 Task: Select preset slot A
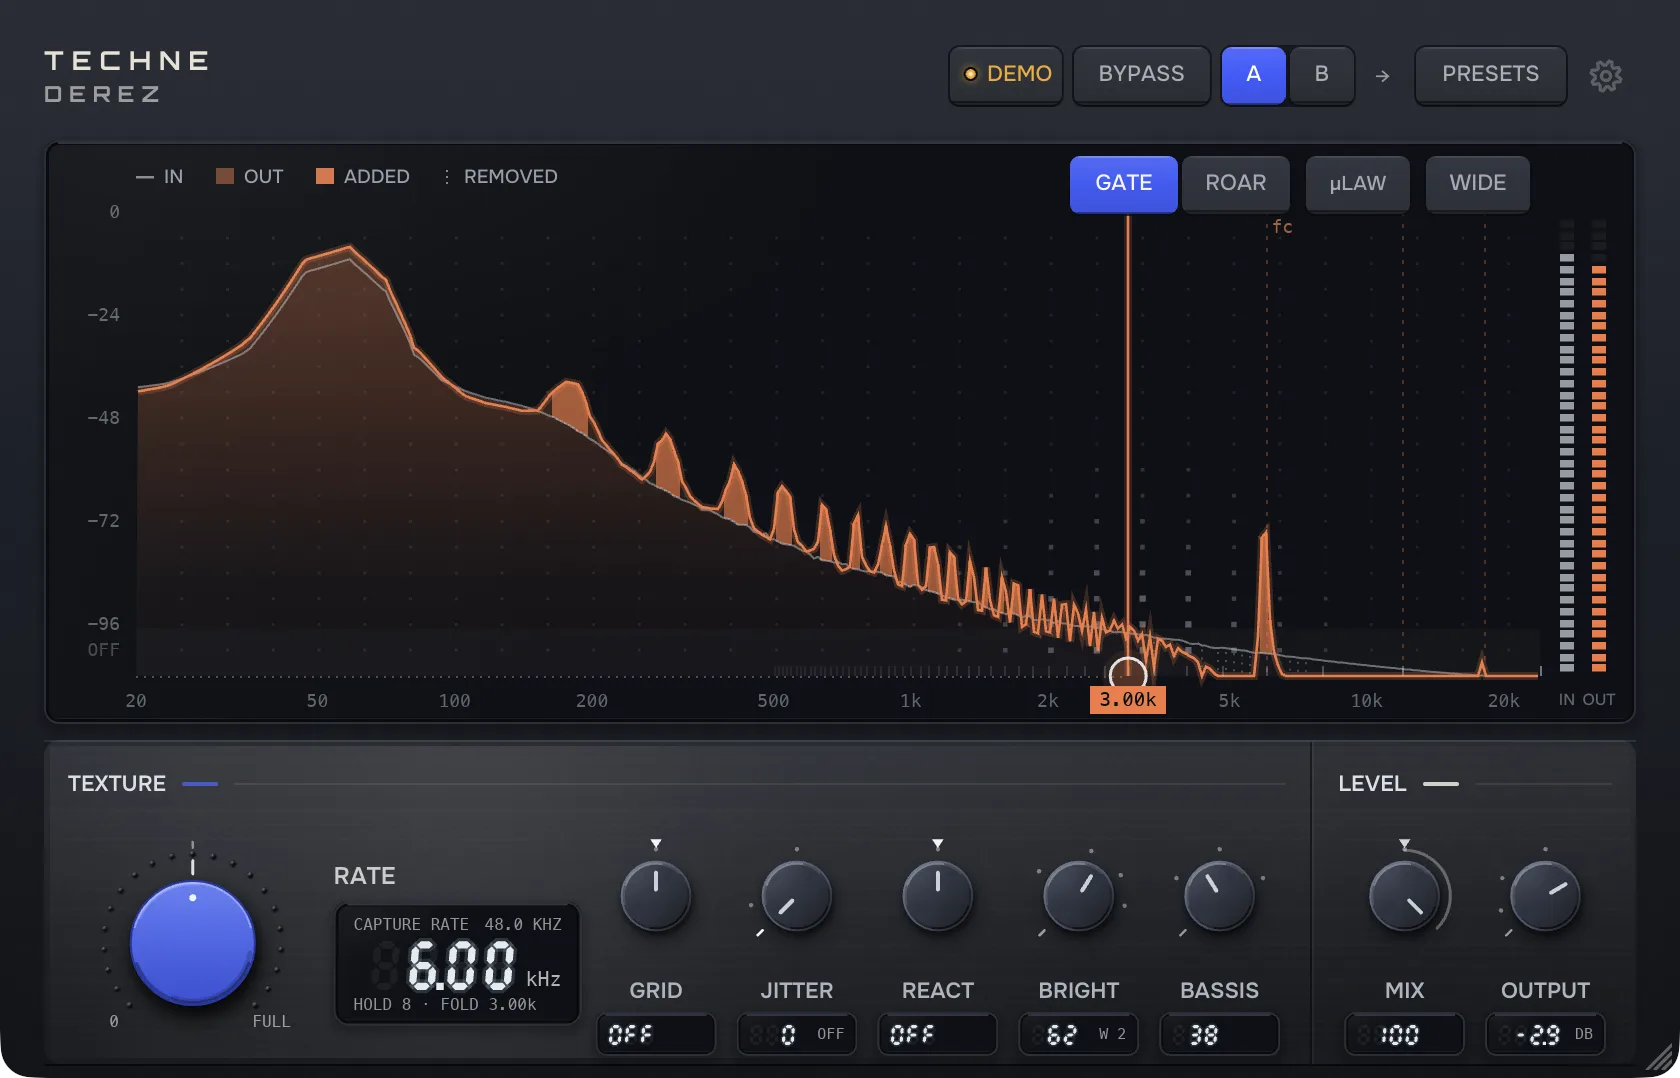(1253, 74)
